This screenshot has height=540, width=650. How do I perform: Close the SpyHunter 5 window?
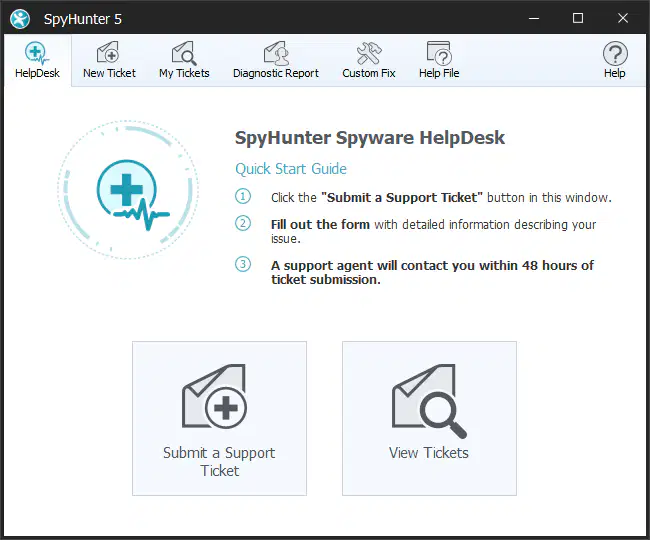[x=623, y=18]
